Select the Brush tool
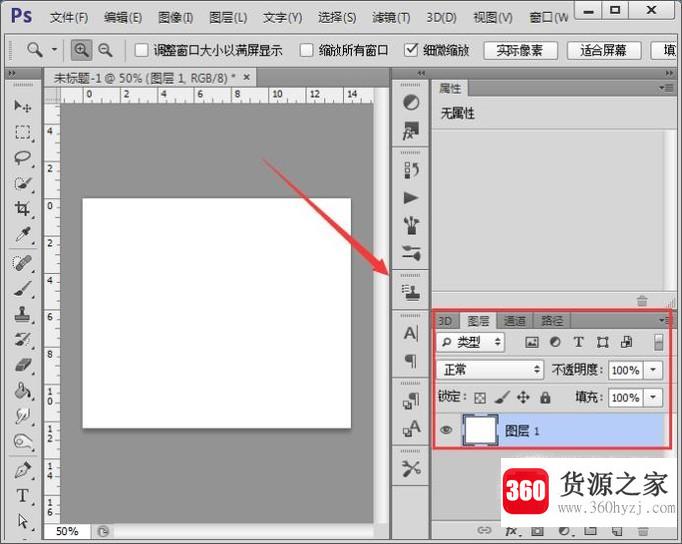 [x=23, y=288]
